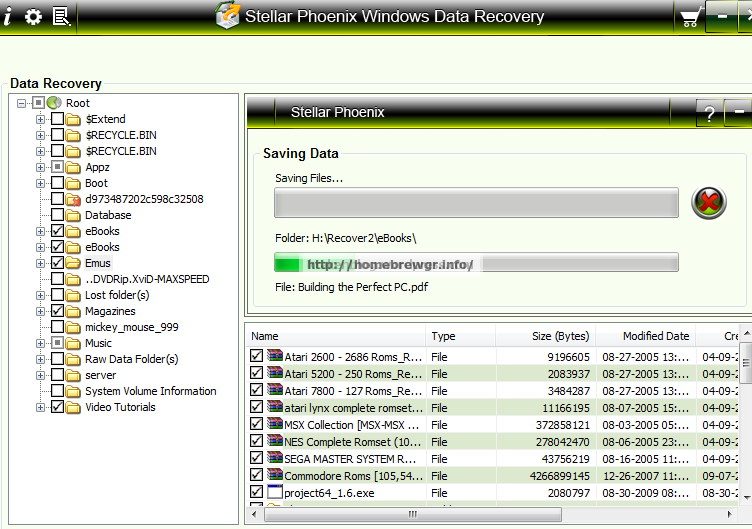The height and width of the screenshot is (529, 752).
Task: Expand the Appz folder node
Action: (40, 167)
